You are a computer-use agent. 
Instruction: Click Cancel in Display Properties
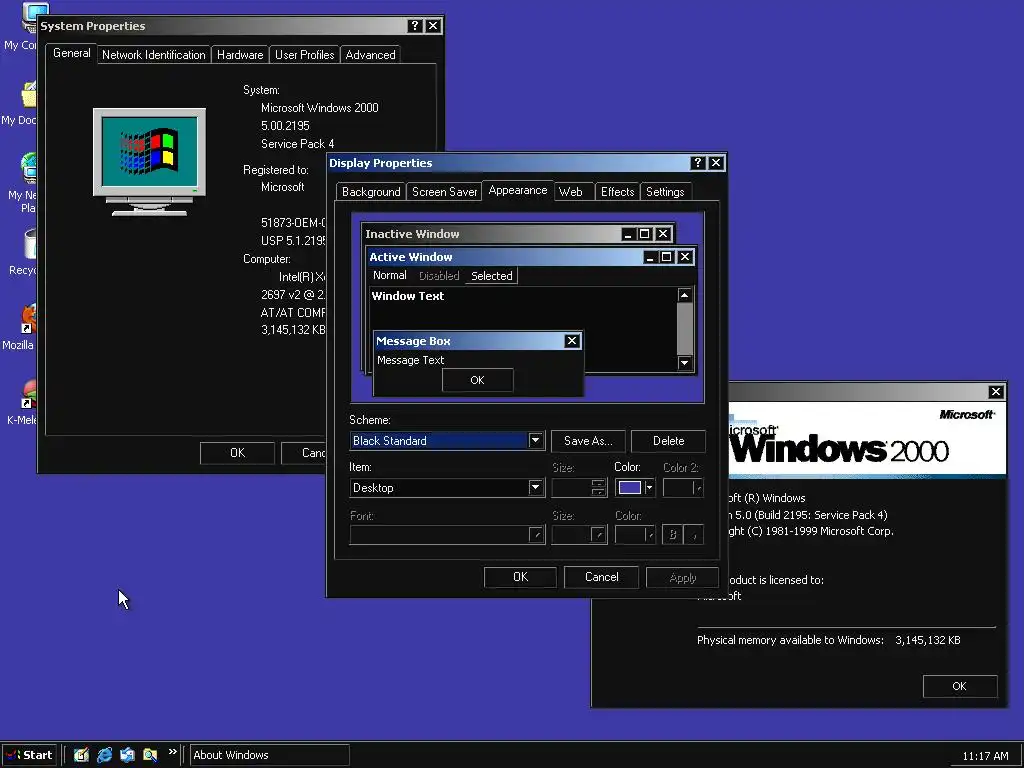pos(601,577)
